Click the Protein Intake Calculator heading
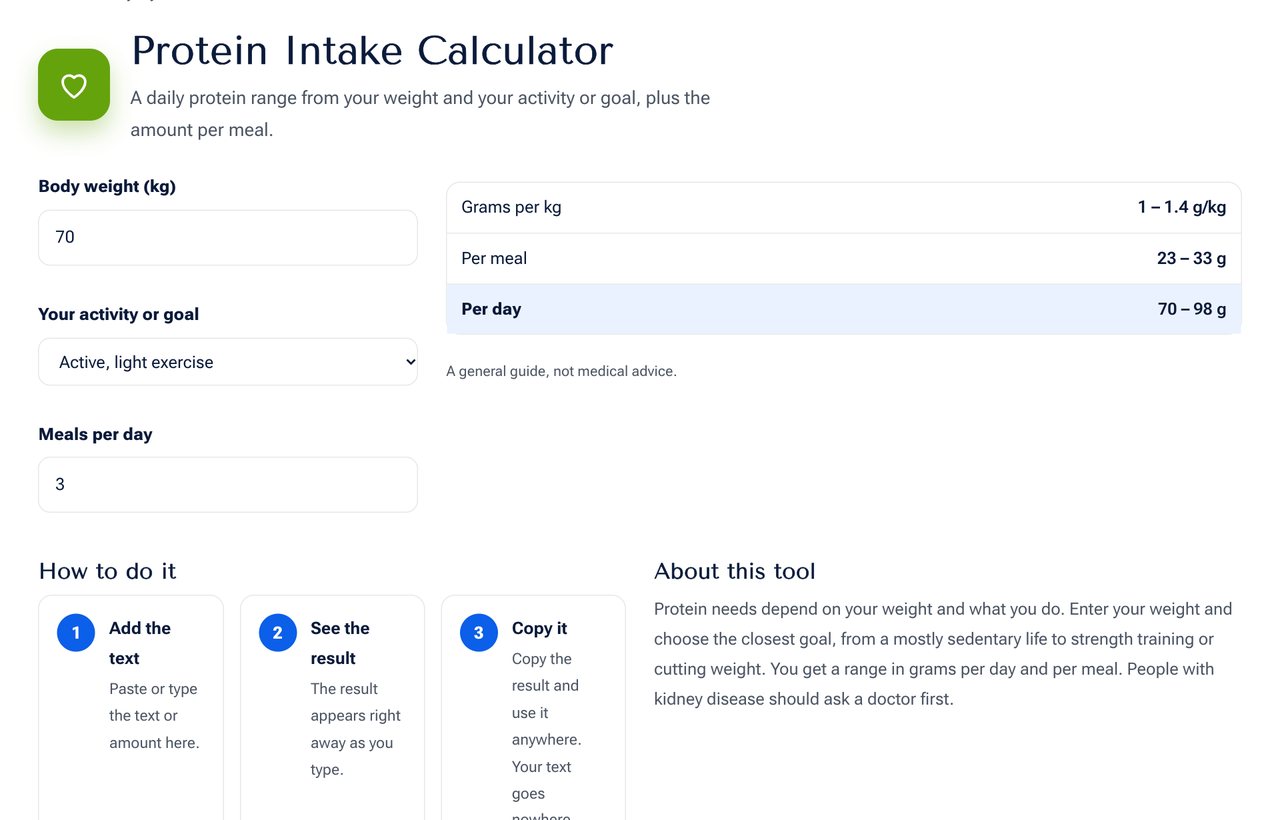1280x820 pixels. coord(372,51)
